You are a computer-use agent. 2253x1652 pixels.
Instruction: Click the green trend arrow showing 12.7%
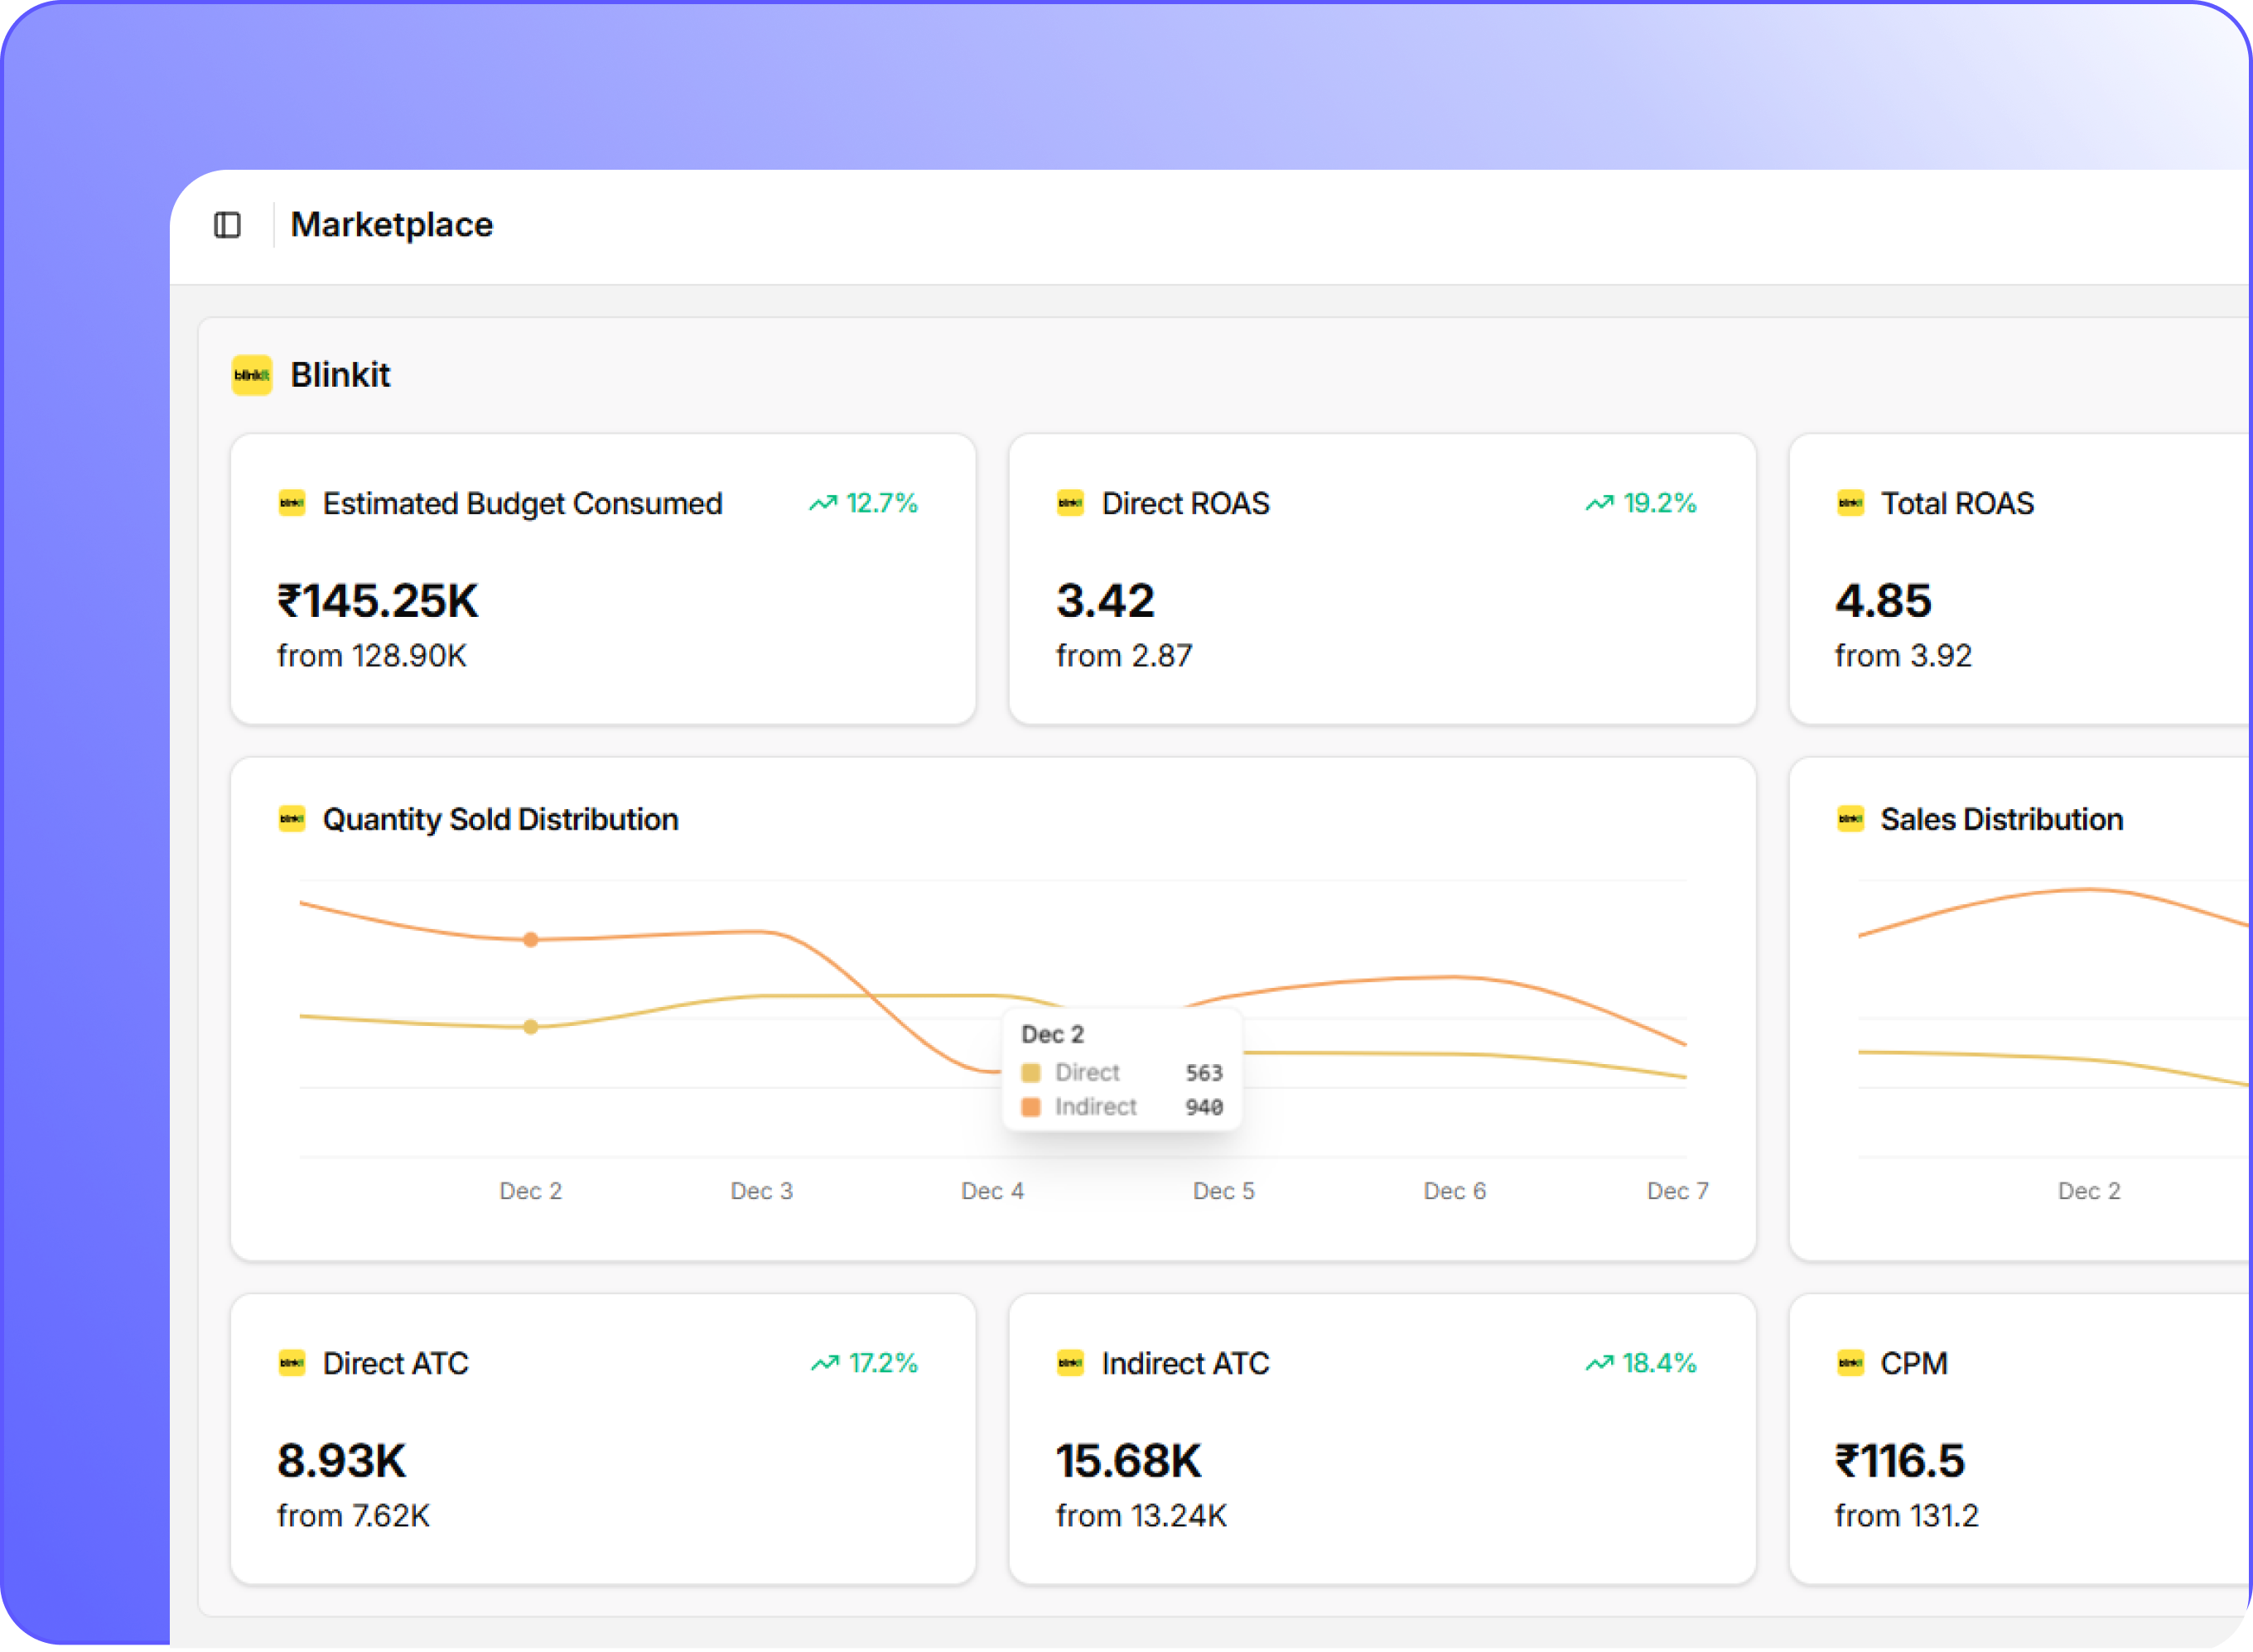[823, 503]
